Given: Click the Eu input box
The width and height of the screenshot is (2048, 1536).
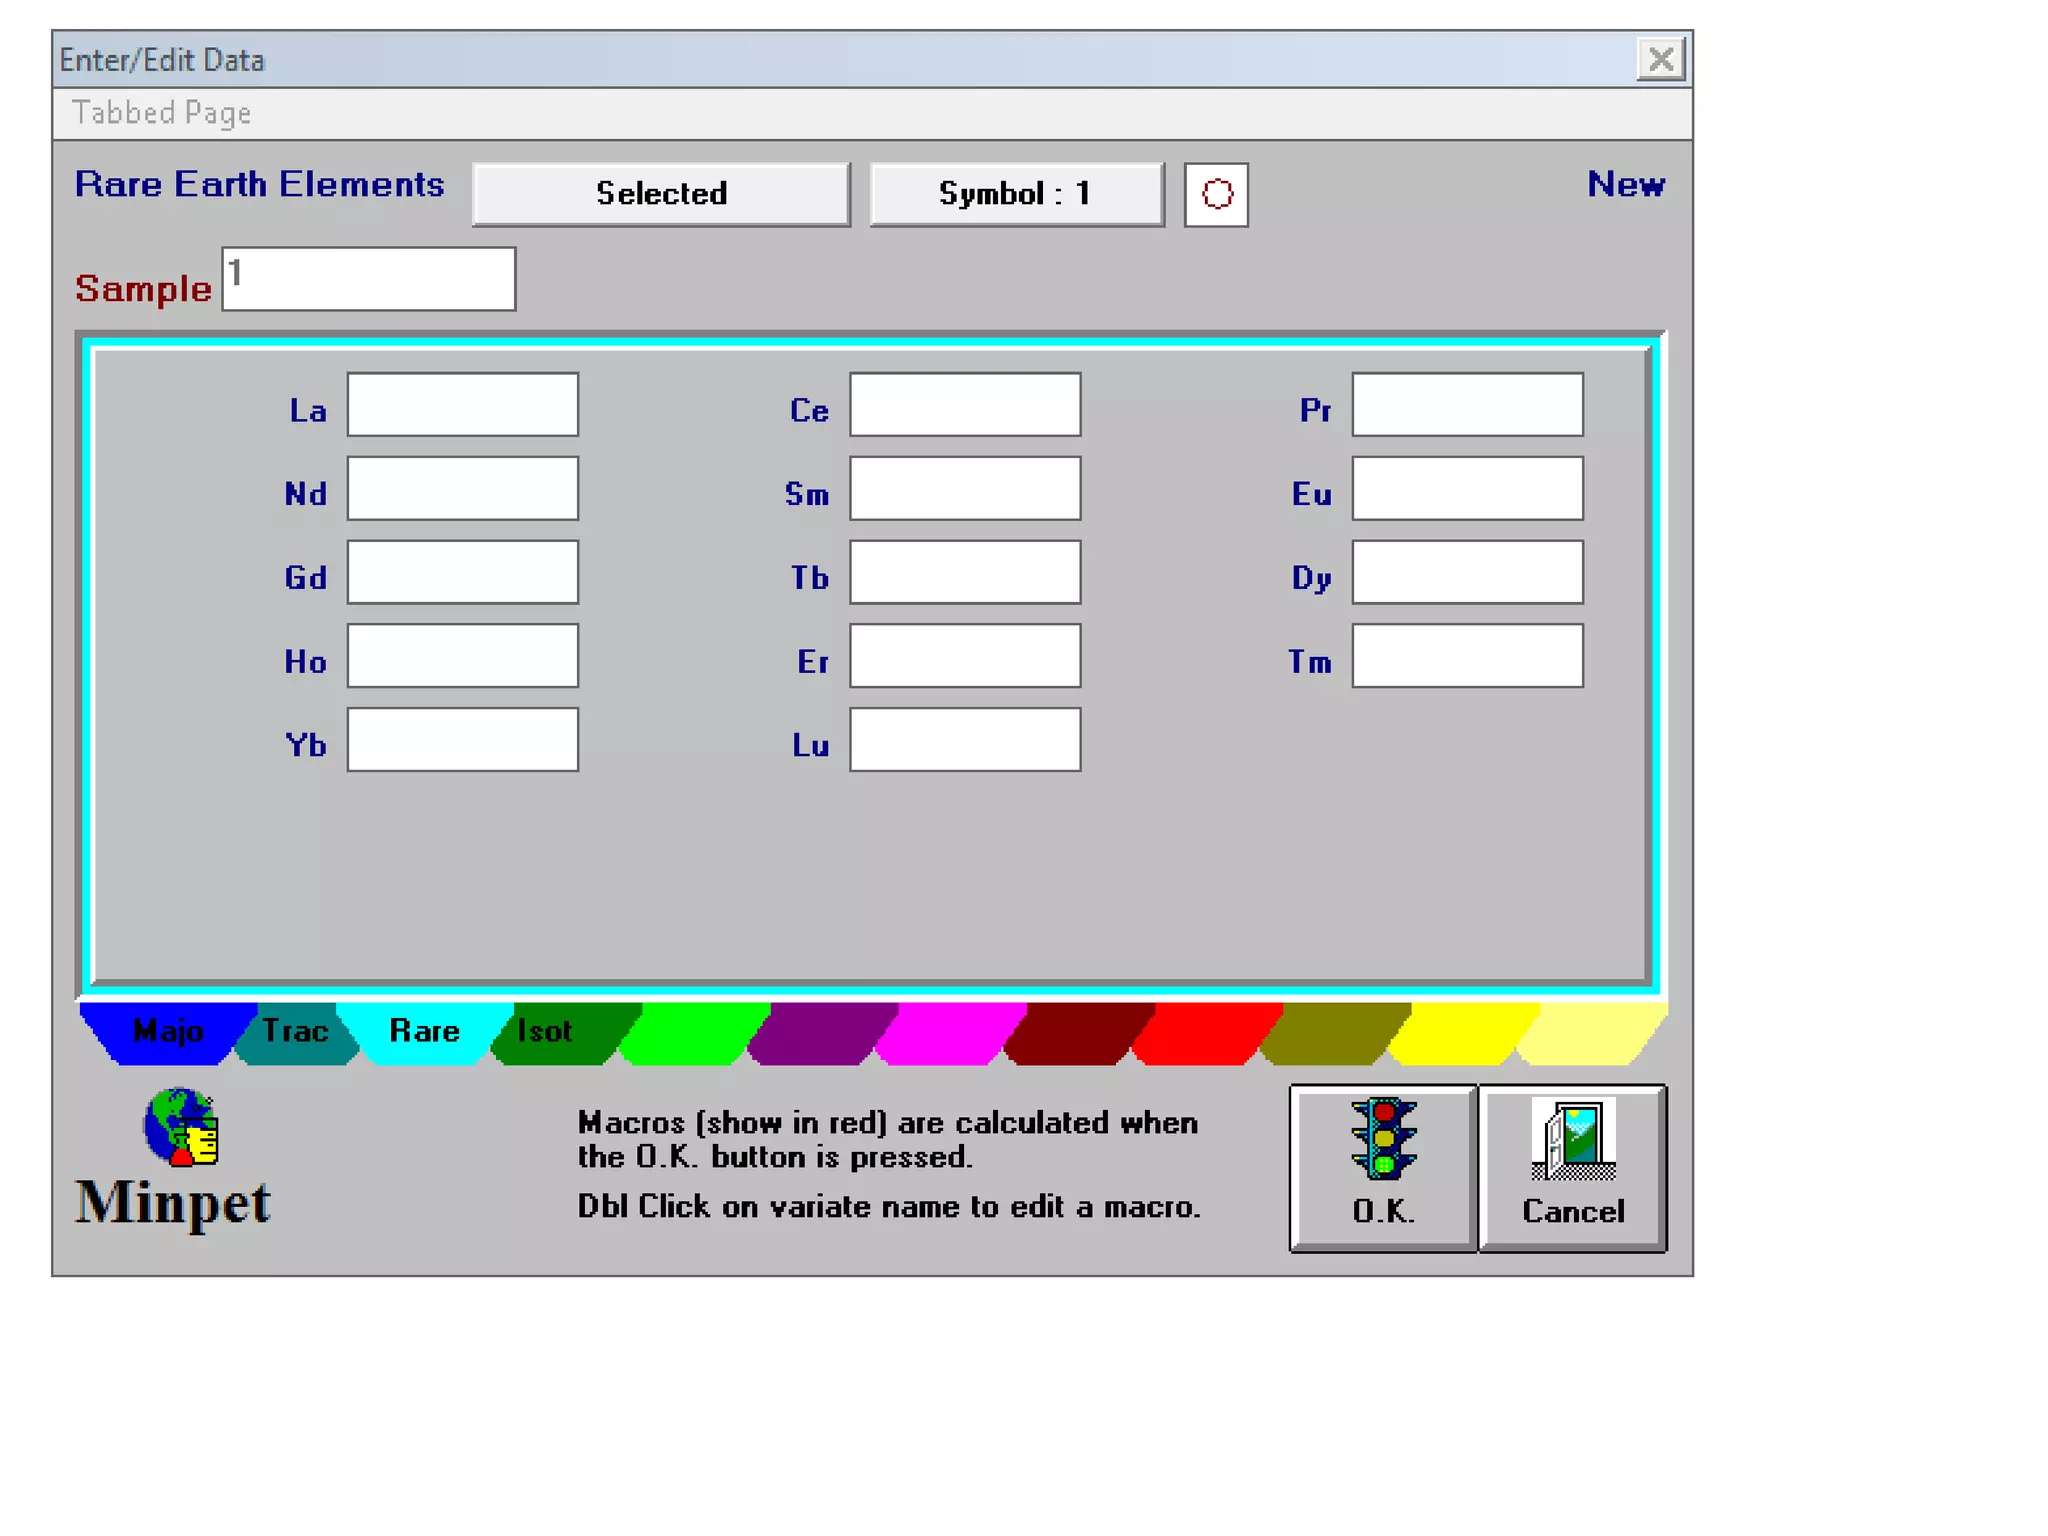Looking at the screenshot, I should tap(1466, 489).
